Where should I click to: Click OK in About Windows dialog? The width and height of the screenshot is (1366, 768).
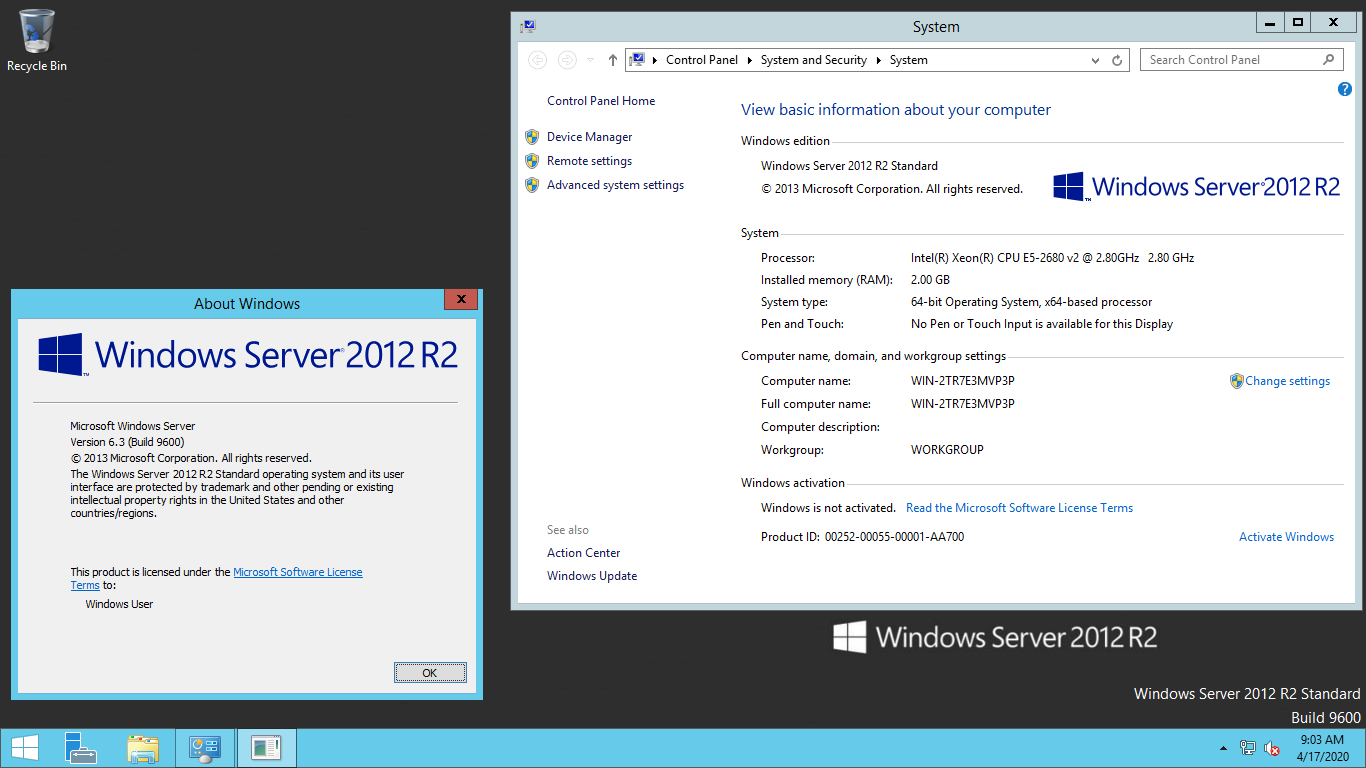click(430, 673)
